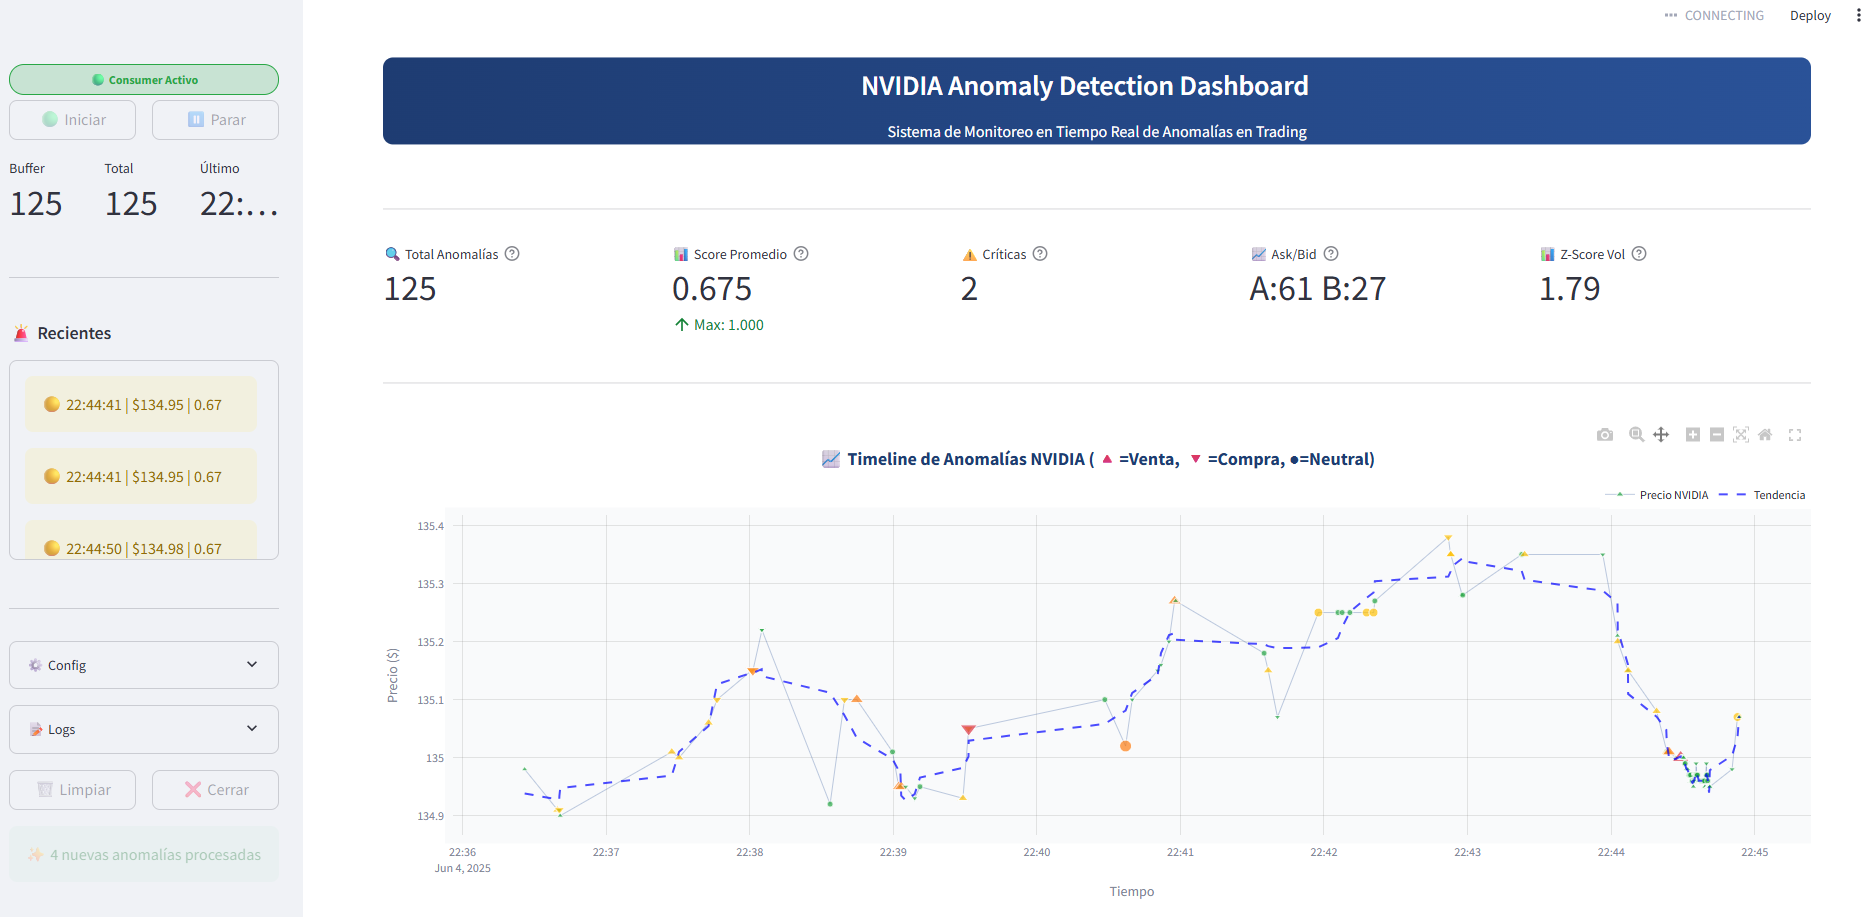Click the Parar button
Image resolution: width=1869 pixels, height=917 pixels.
pyautogui.click(x=215, y=120)
